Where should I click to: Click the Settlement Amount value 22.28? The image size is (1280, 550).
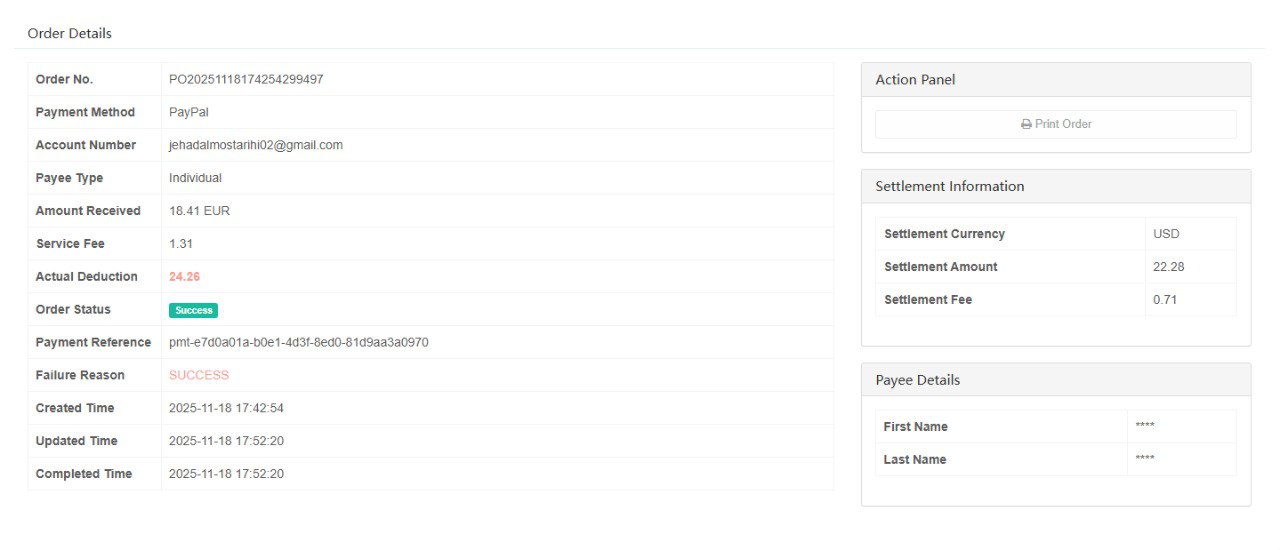[x=1168, y=267]
